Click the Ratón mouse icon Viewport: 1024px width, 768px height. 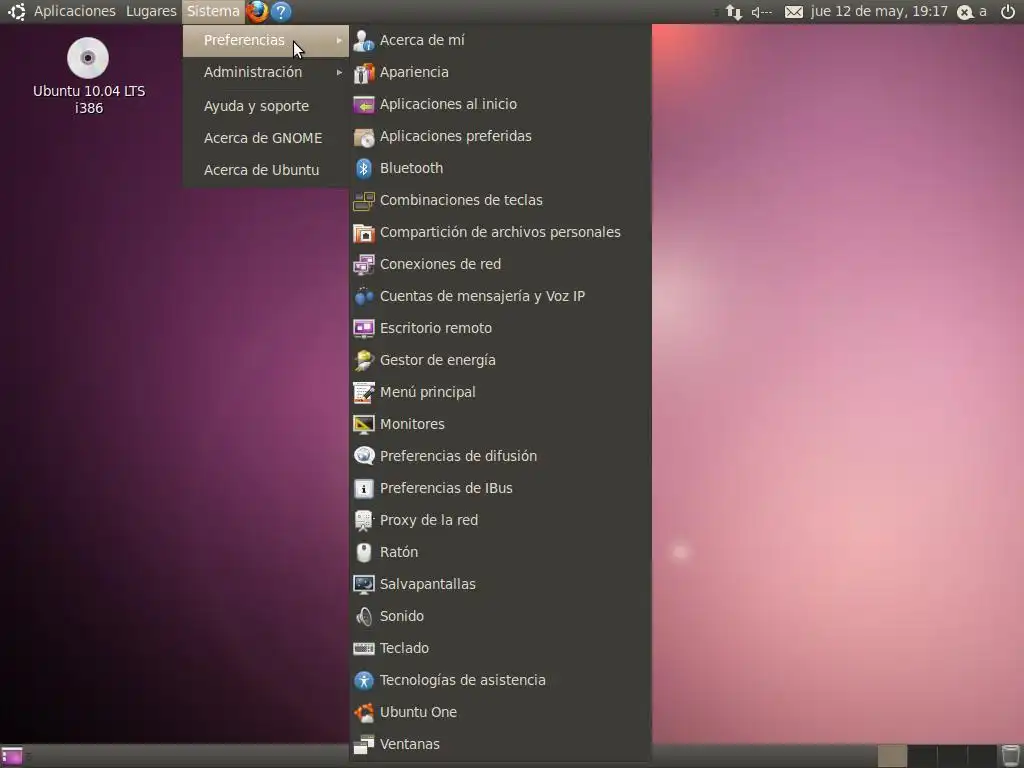(x=364, y=552)
